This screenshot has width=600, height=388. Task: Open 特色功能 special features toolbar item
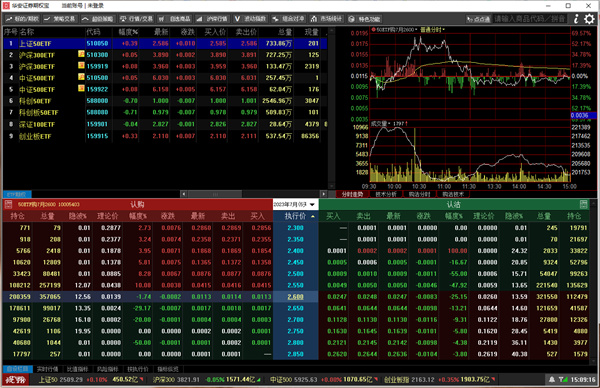point(365,19)
